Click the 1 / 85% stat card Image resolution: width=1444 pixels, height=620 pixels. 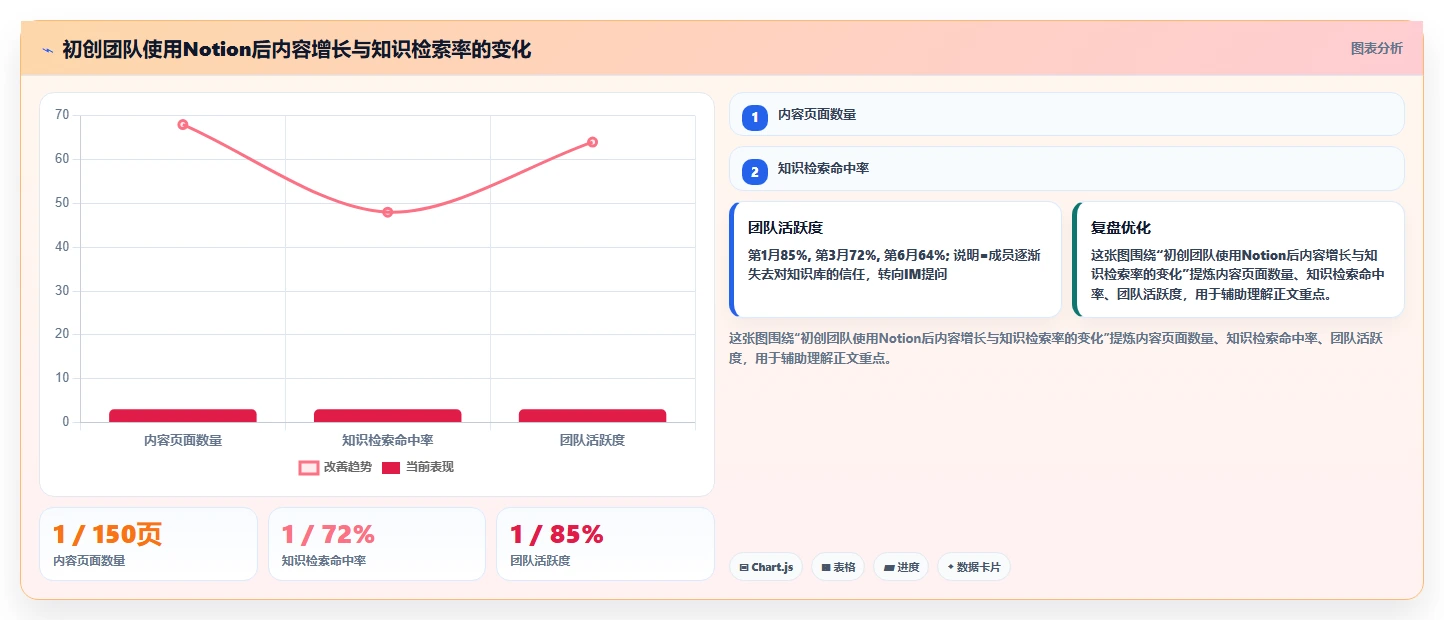point(605,544)
